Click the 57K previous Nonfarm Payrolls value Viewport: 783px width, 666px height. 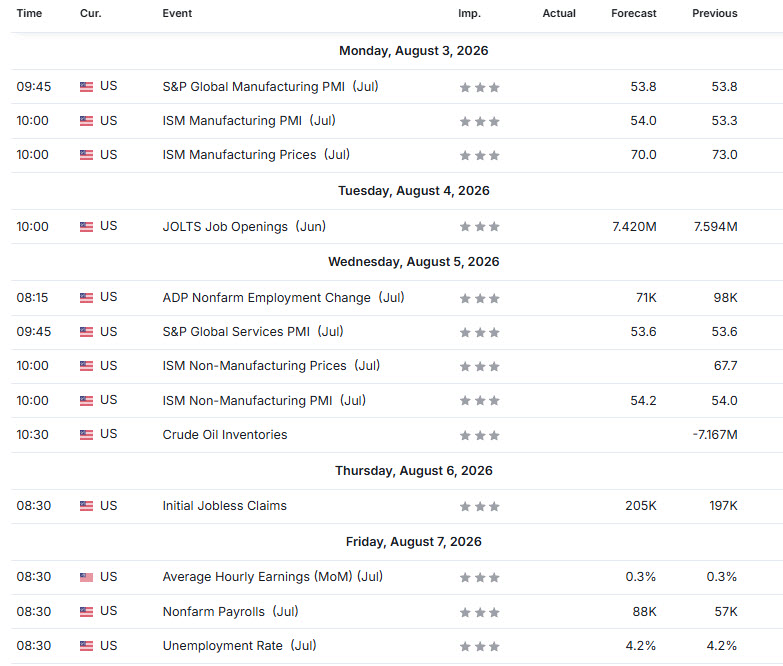tap(726, 612)
